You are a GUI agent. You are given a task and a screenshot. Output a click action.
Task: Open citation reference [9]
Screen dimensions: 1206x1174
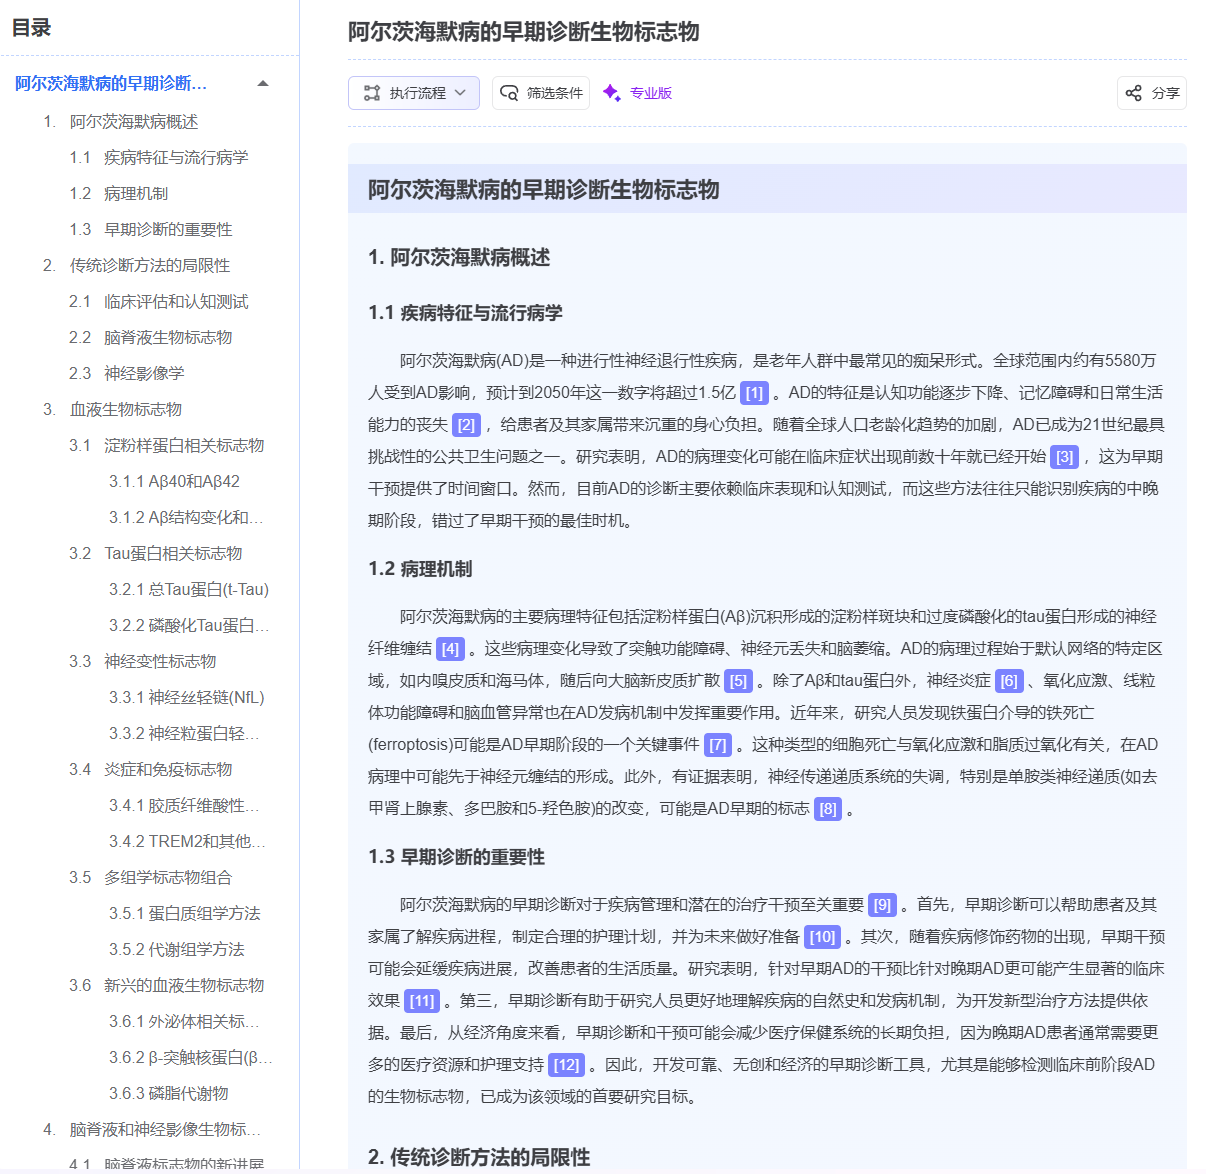pyautogui.click(x=882, y=905)
